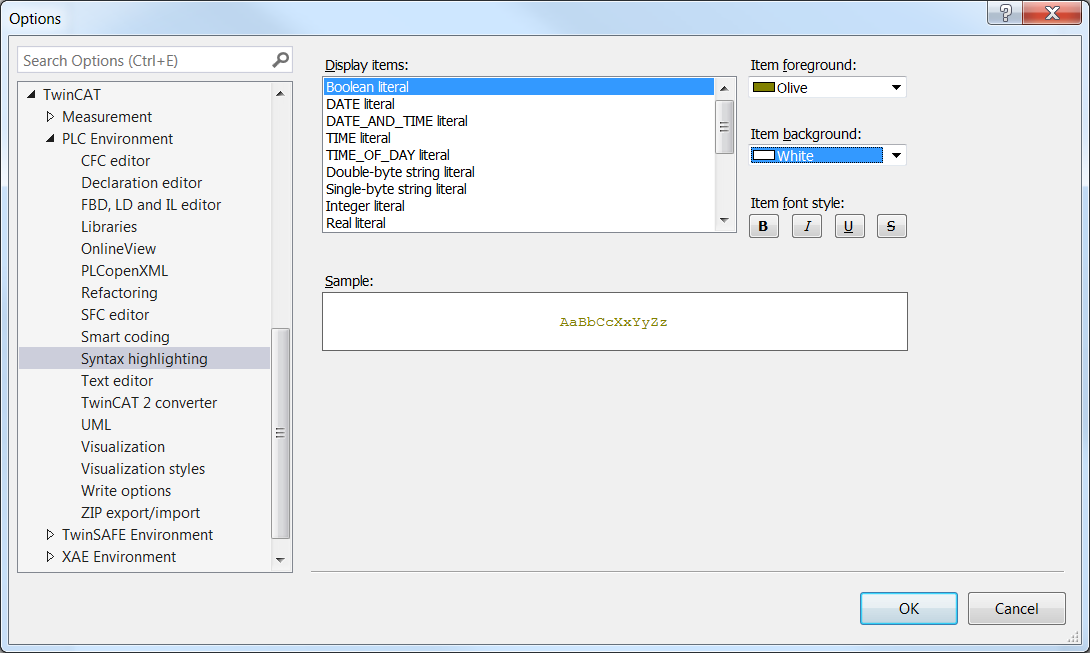Viewport: 1090px width, 653px height.
Task: Expand the XAE Environment node
Action: point(50,556)
